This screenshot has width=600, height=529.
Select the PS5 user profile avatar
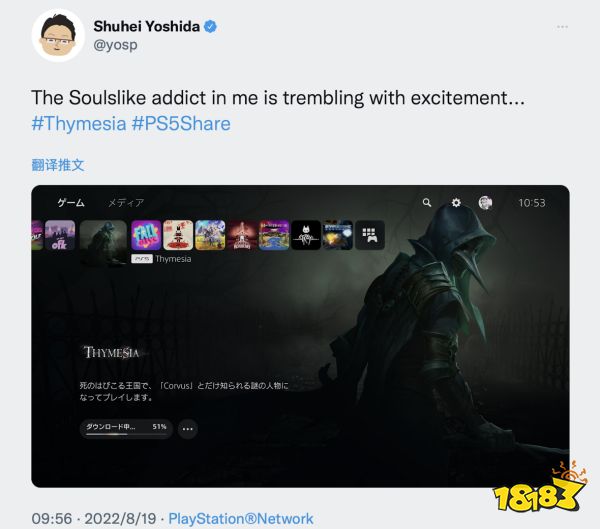click(485, 202)
